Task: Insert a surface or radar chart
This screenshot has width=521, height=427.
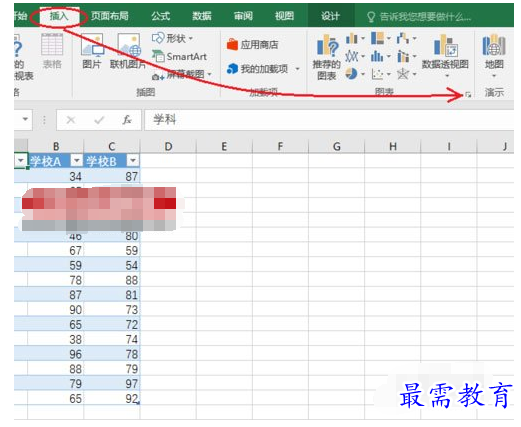Action: pos(406,74)
